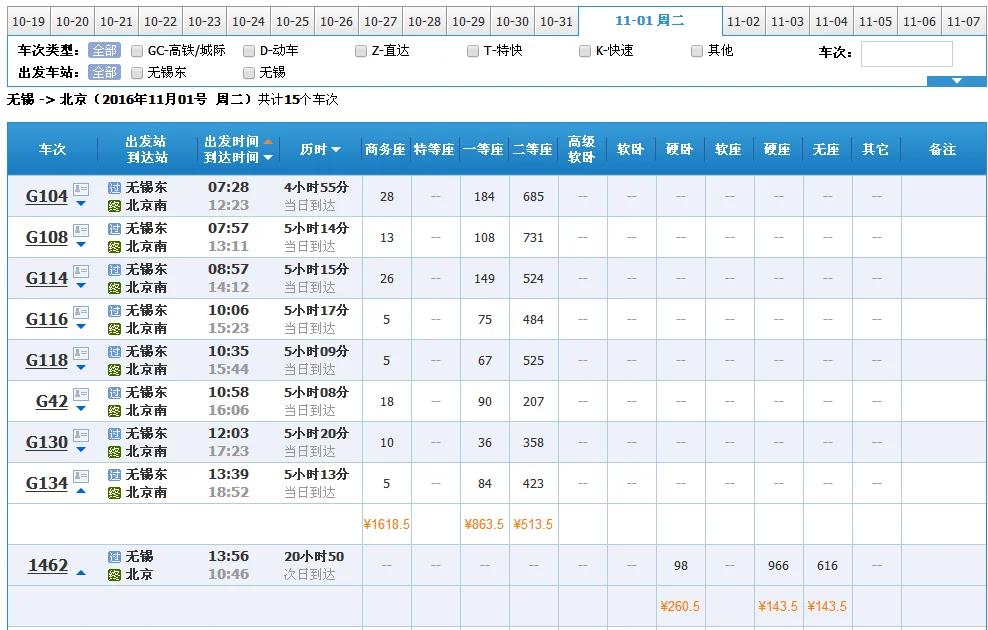The height and width of the screenshot is (630, 988).
Task: Click the 终 icon next to 北京 for train 1462
Action: pos(113,573)
